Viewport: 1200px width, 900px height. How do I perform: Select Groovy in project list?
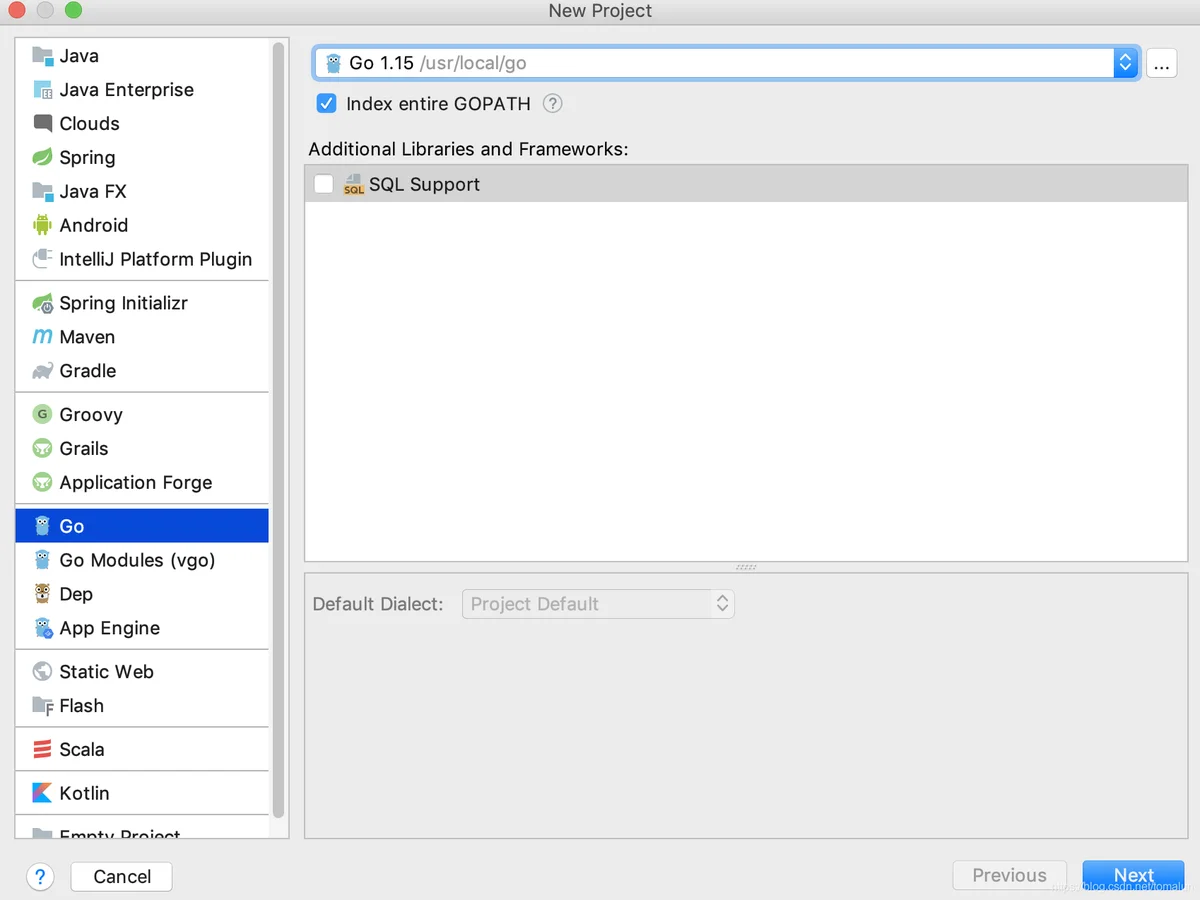pyautogui.click(x=142, y=414)
